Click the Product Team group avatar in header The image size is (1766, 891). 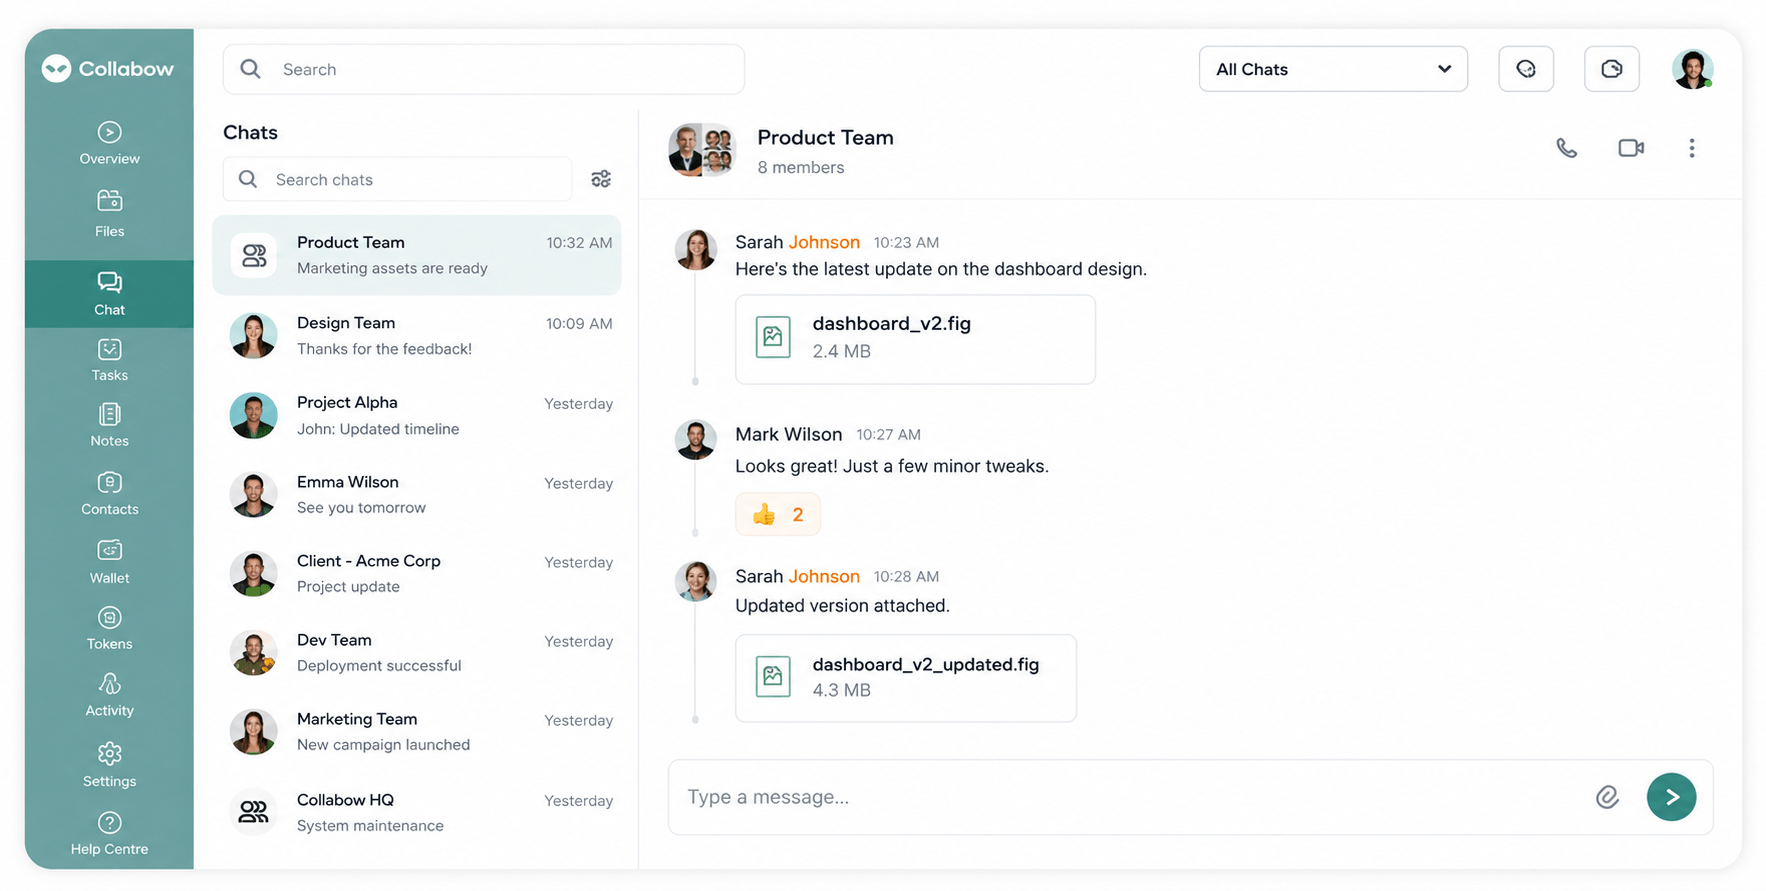[x=702, y=150]
